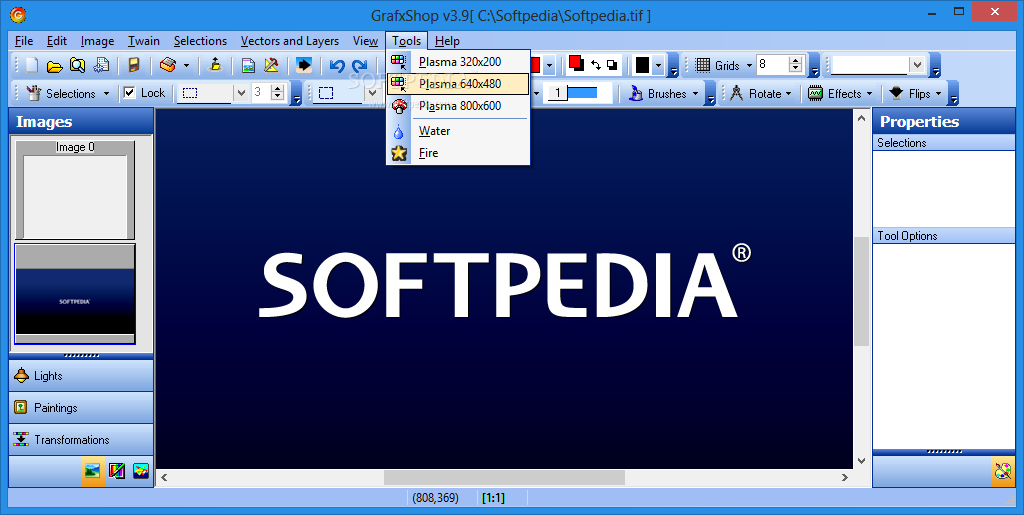Screen dimensions: 1024x515
Task: Open the Grids dropdown arrow
Action: [749, 65]
